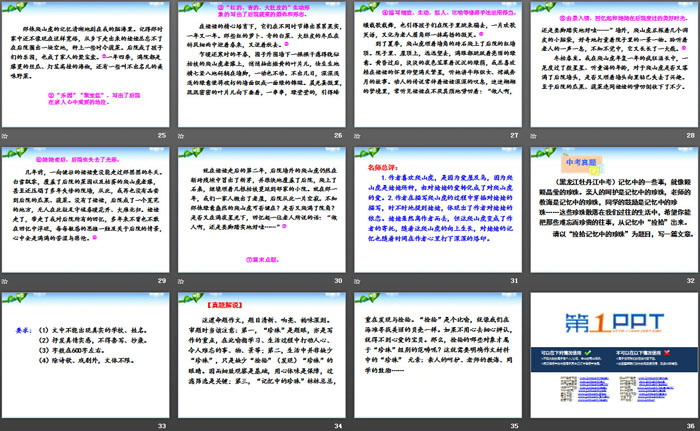Viewport: 700px width, 431px height.
Task: Select slide 25 thumbnail with the 乐园 annotation
Action: (x=85, y=64)
